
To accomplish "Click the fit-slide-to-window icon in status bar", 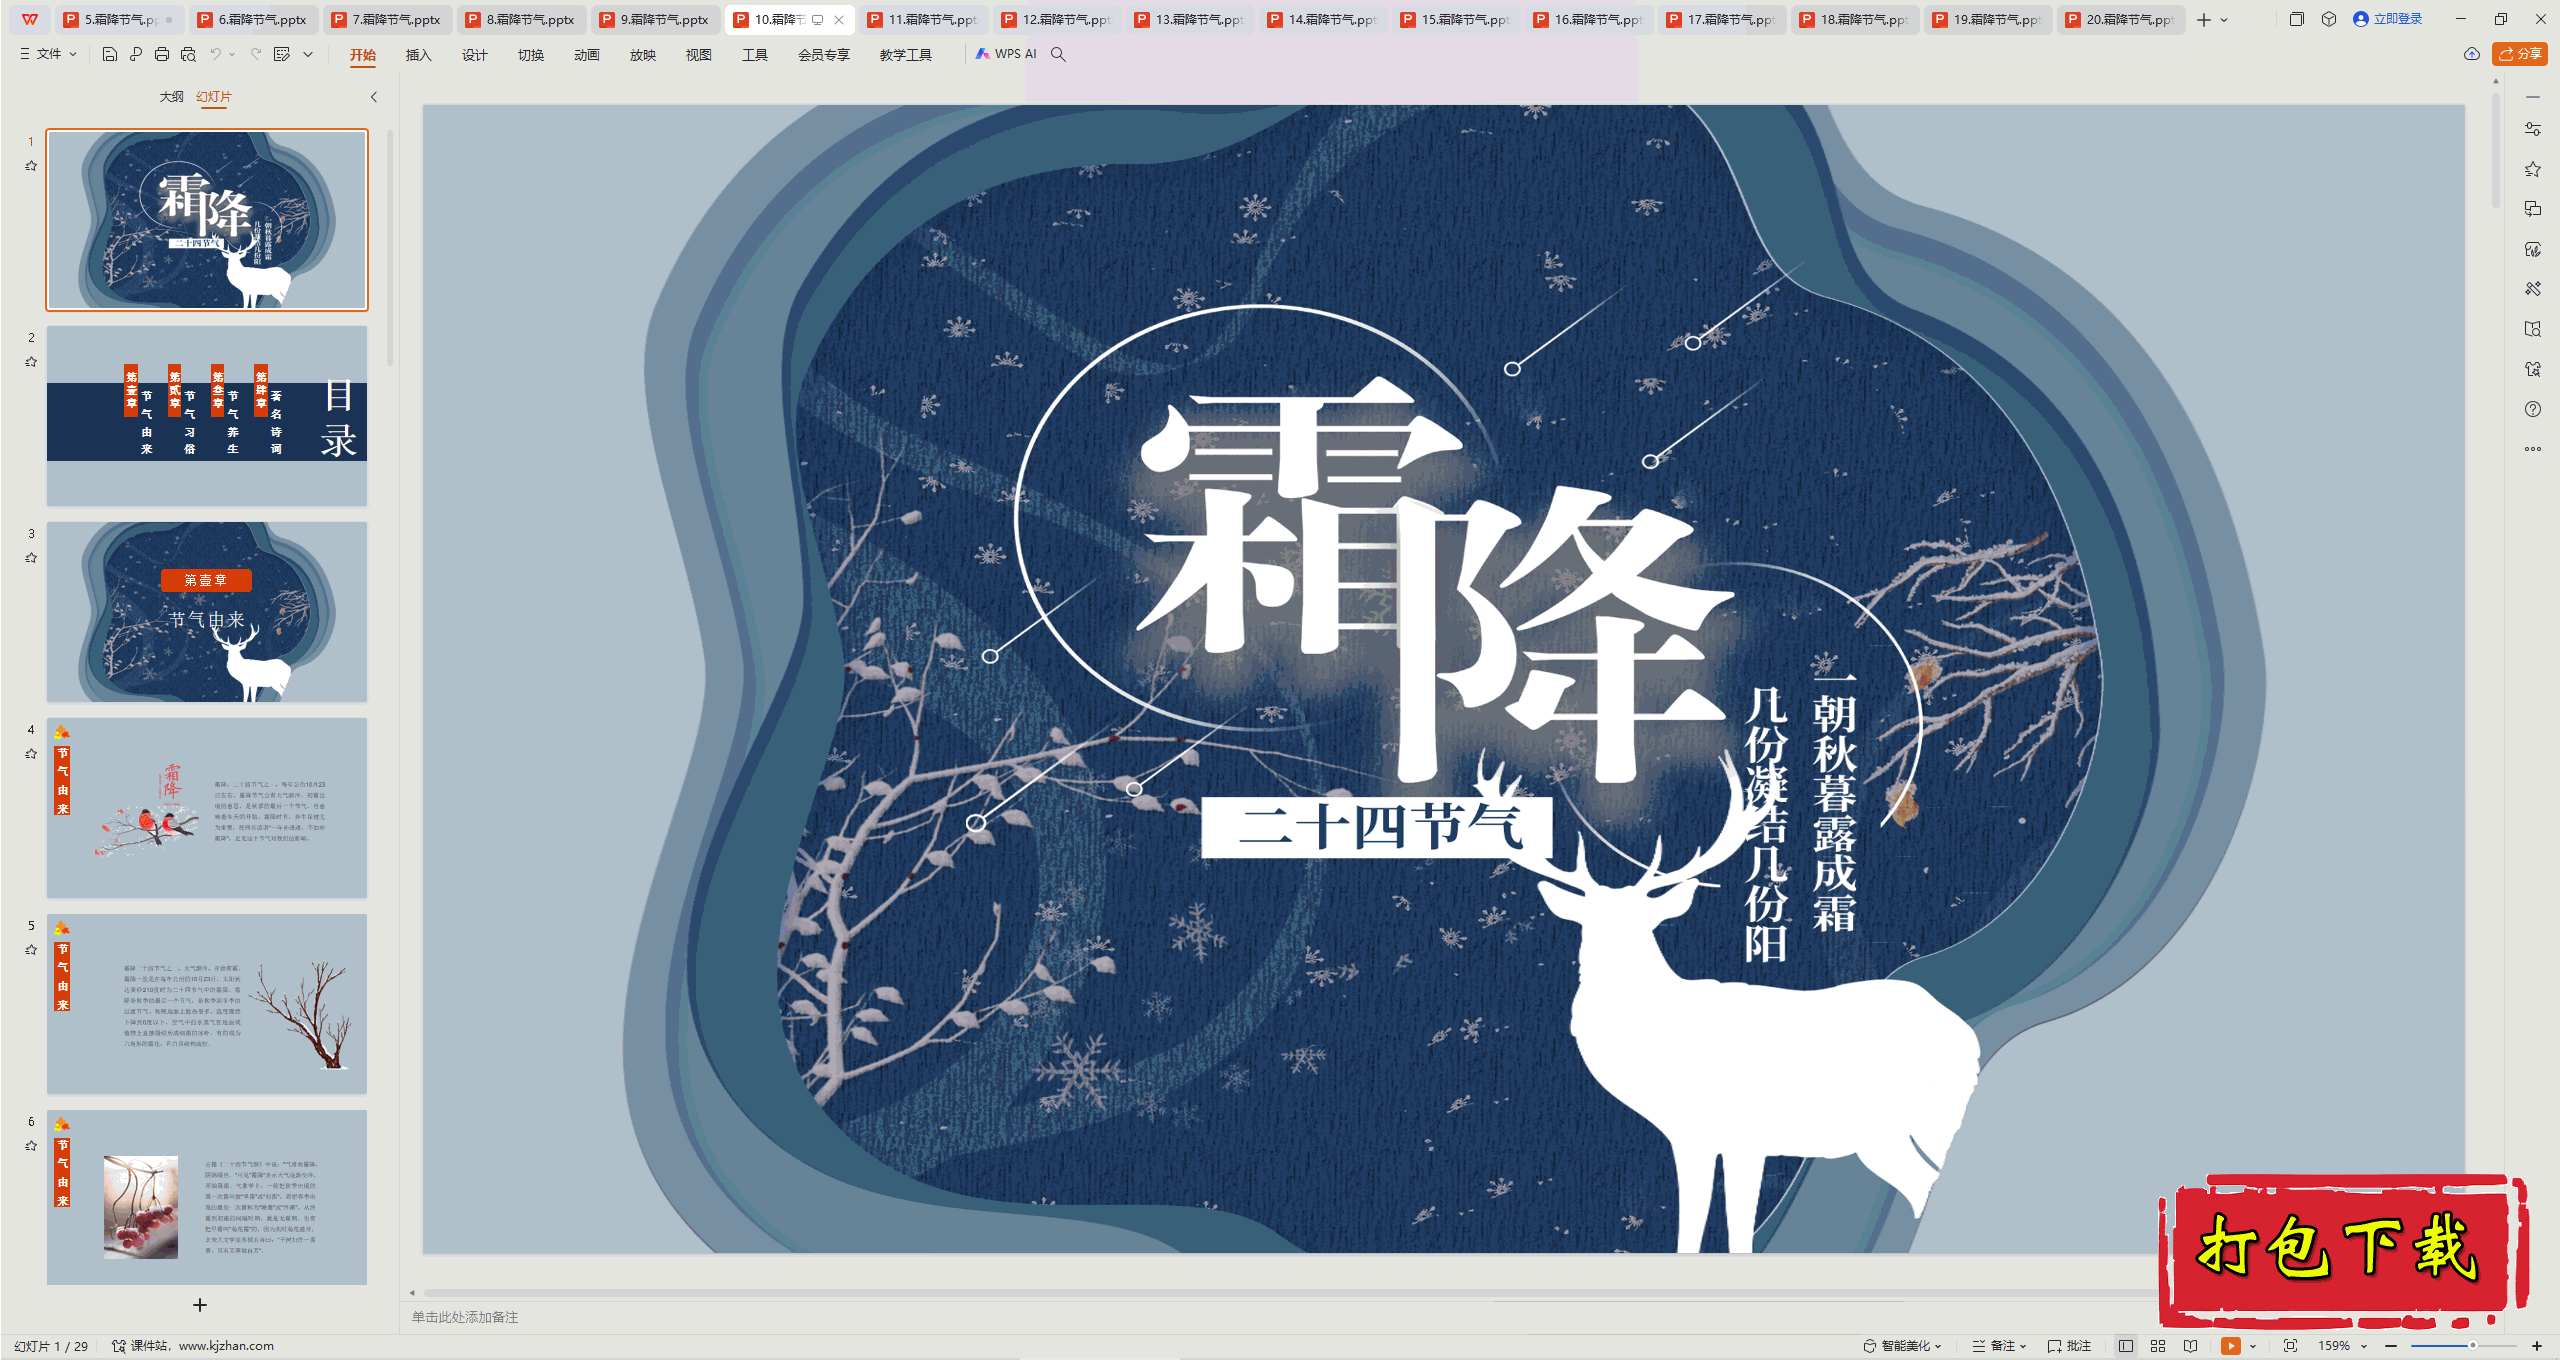I will pyautogui.click(x=2291, y=1346).
